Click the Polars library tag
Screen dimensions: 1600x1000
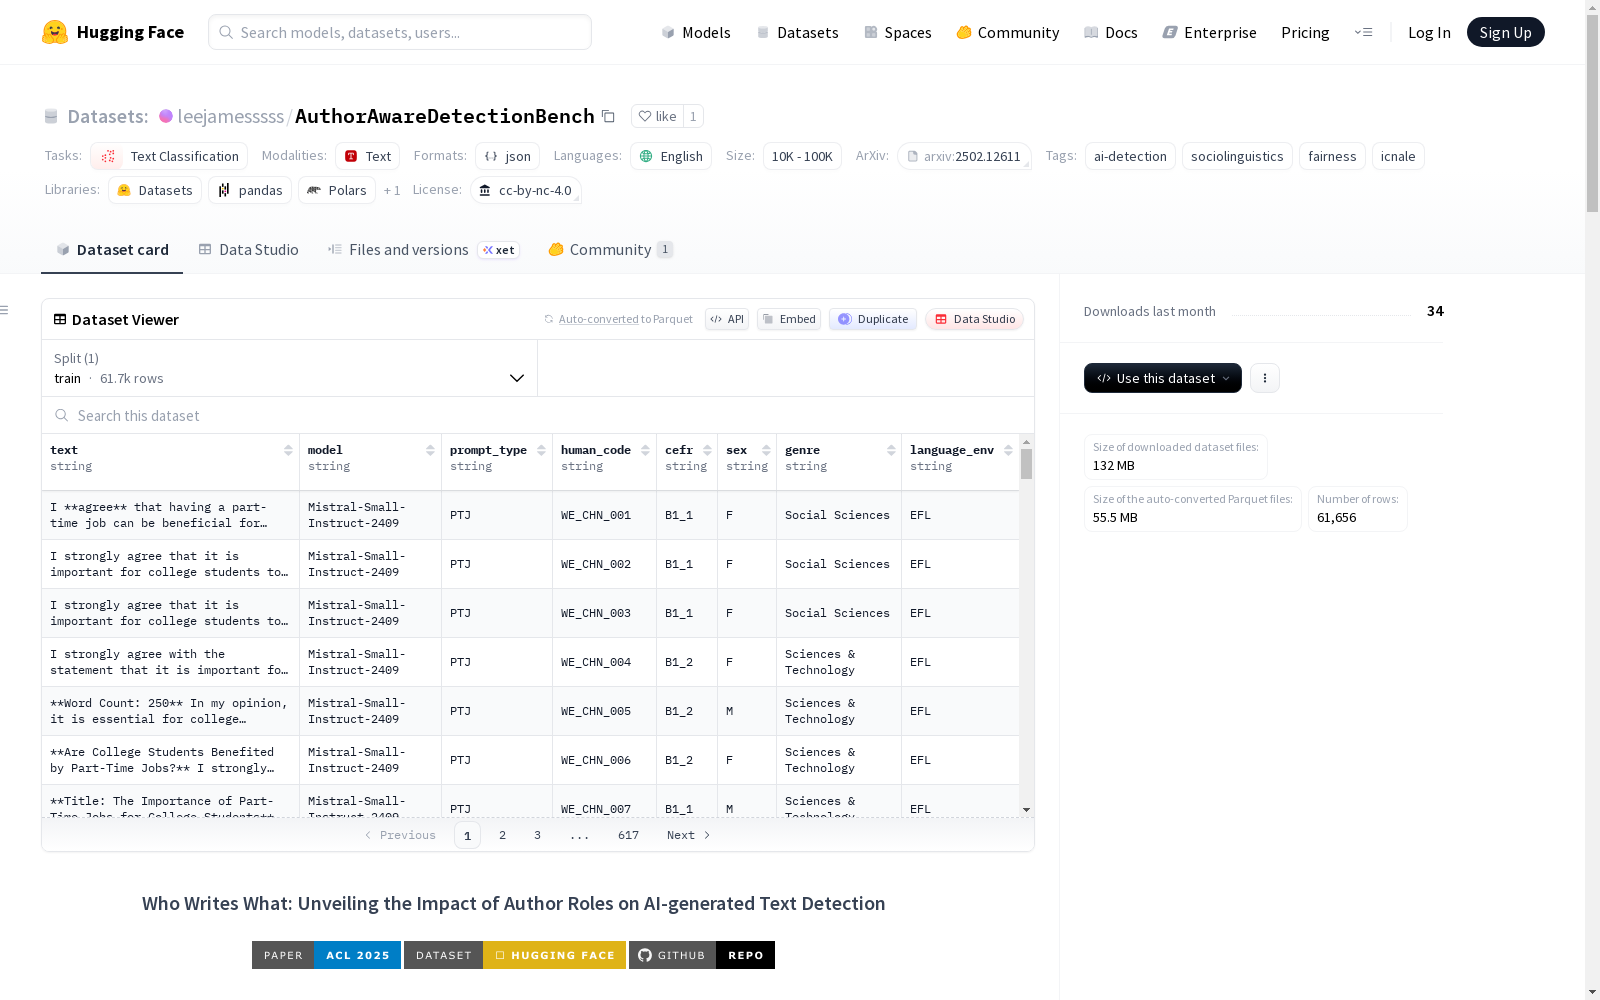coord(337,190)
